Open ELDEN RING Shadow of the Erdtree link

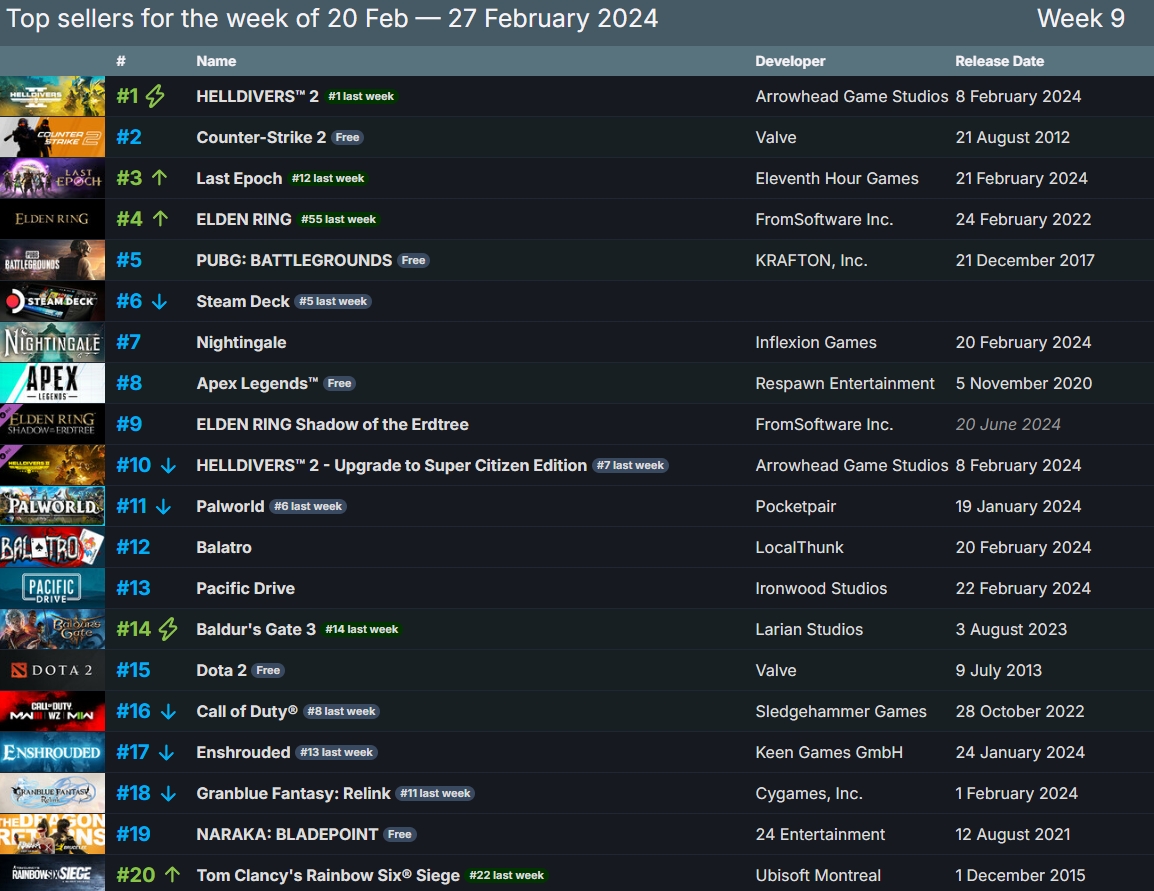[x=333, y=425]
